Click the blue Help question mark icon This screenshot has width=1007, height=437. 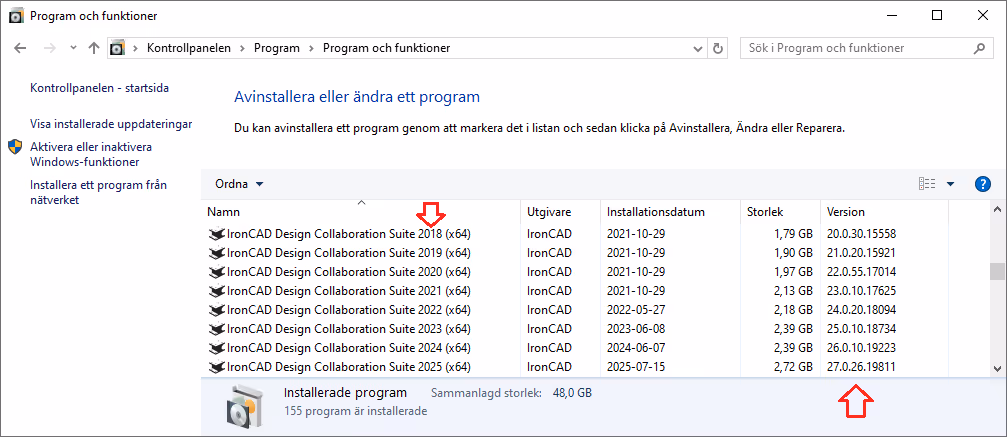tap(983, 184)
